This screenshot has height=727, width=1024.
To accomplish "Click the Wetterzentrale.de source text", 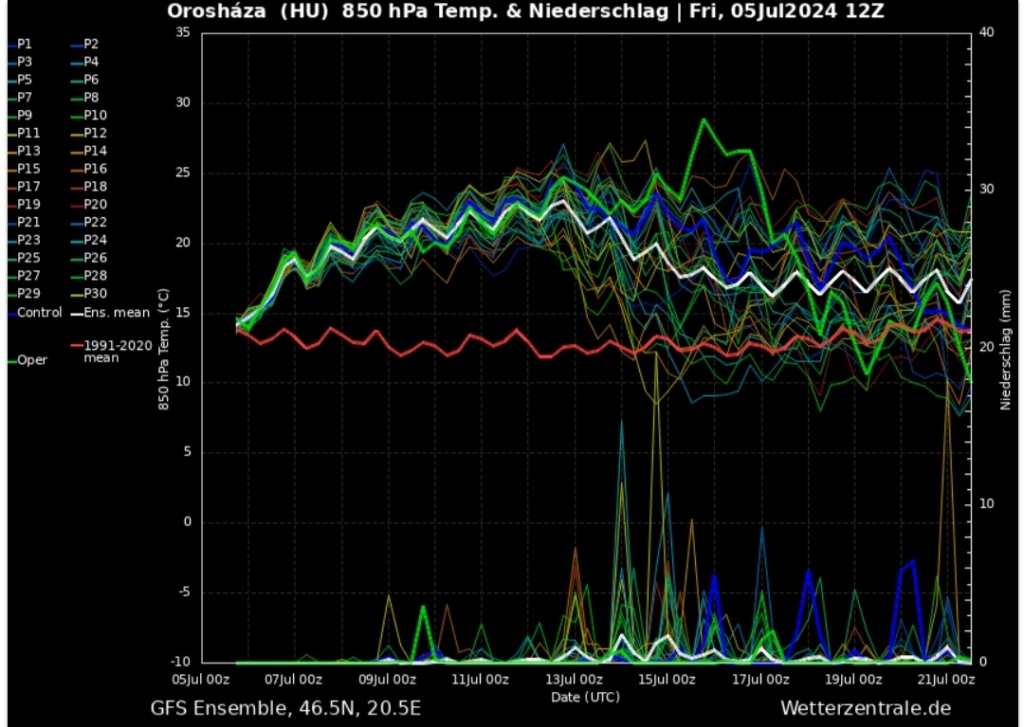I will click(865, 708).
